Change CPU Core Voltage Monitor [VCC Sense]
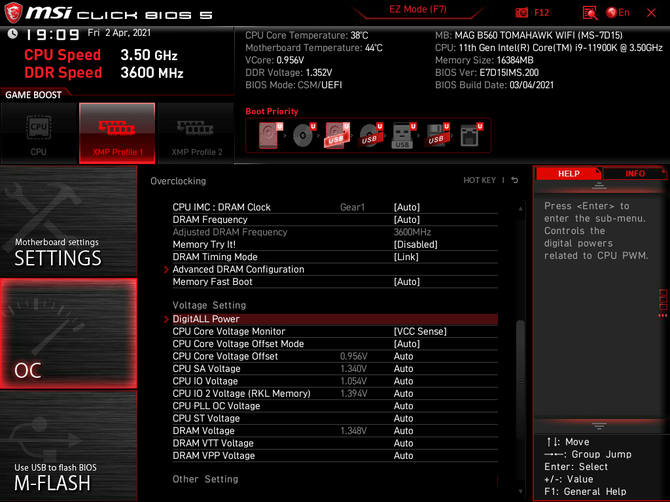This screenshot has width=670, height=502. [420, 332]
